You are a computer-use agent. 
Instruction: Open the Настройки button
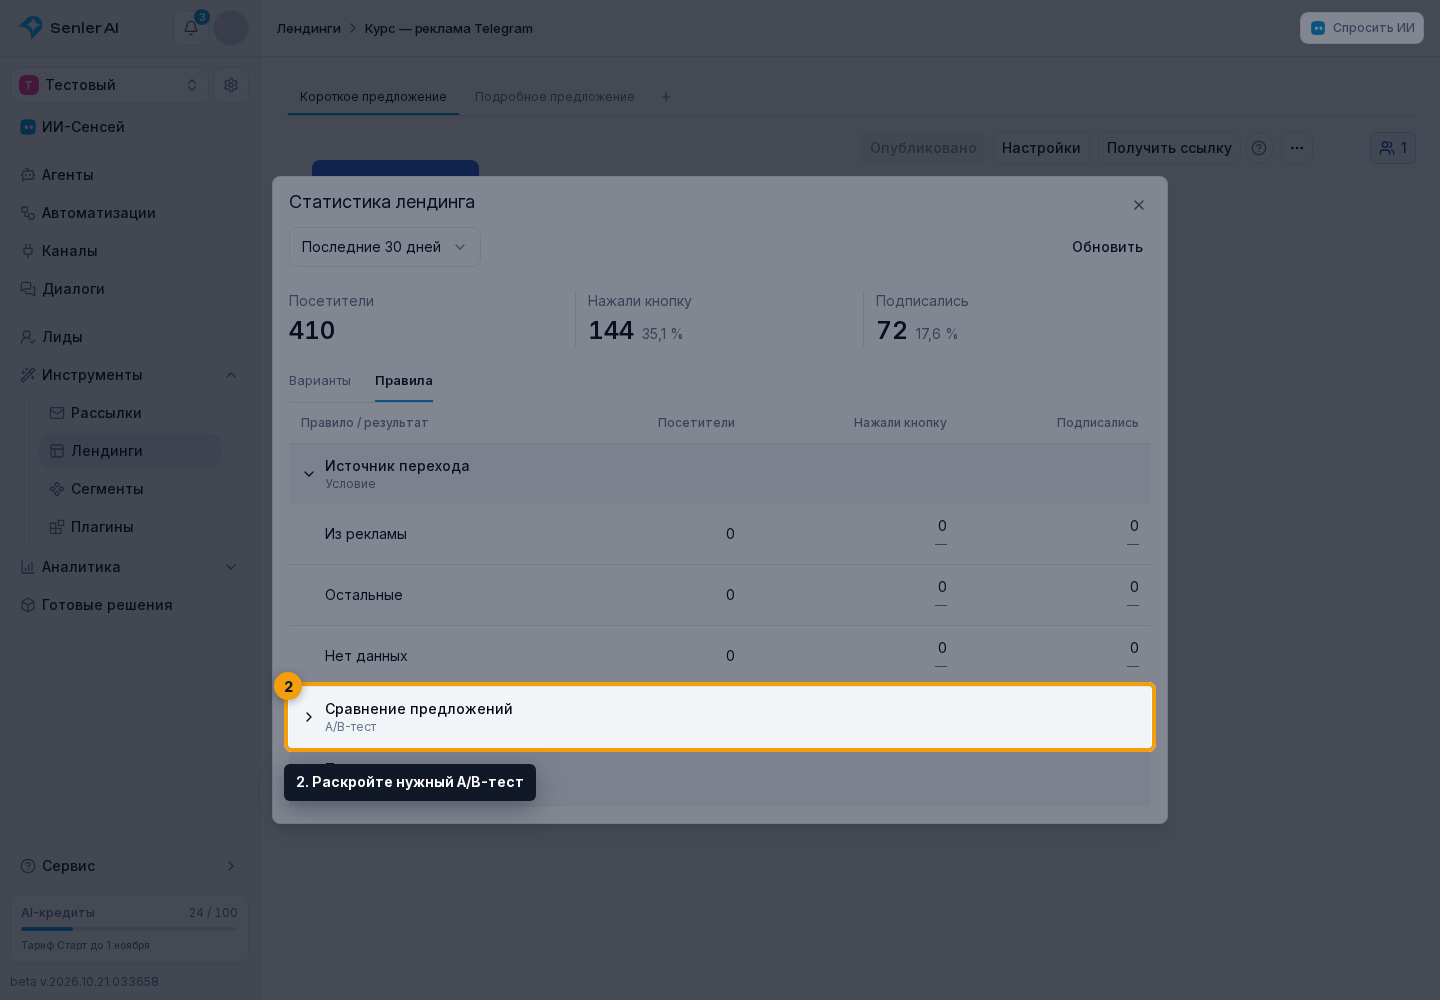coord(1041,148)
